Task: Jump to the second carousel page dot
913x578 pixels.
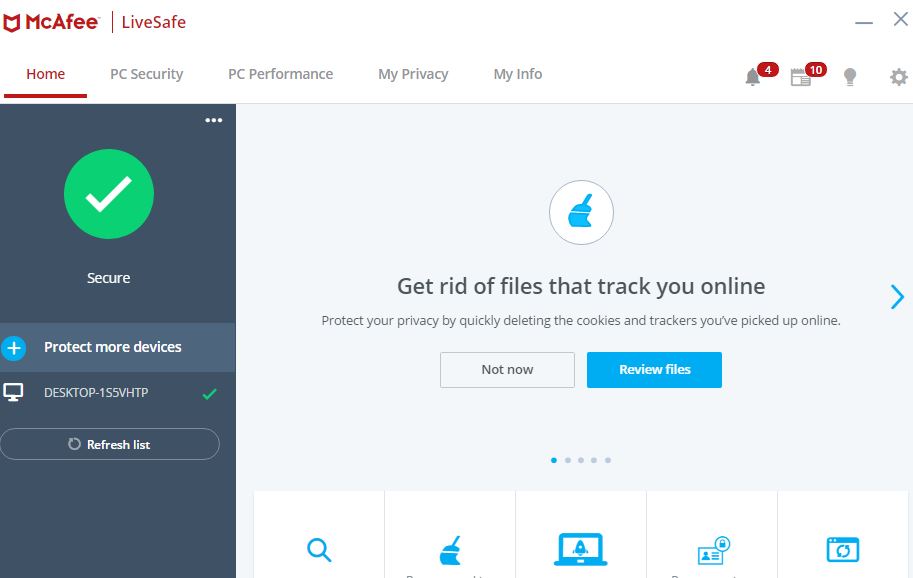Action: coord(568,460)
